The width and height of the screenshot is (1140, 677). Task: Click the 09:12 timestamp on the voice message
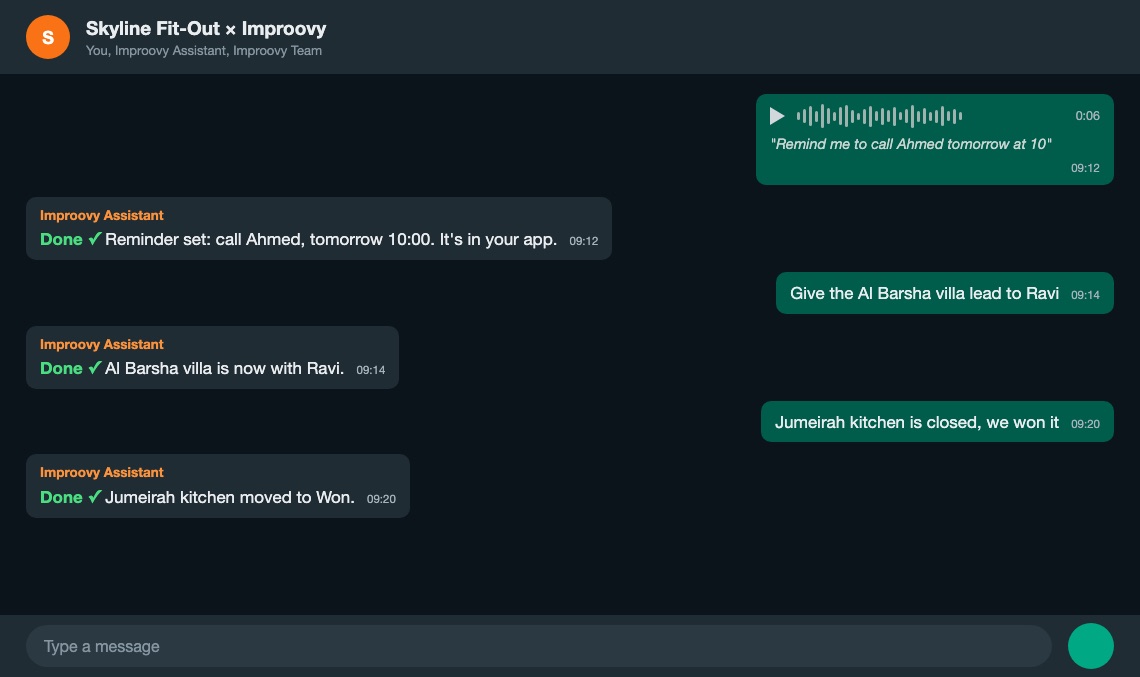pos(1085,168)
